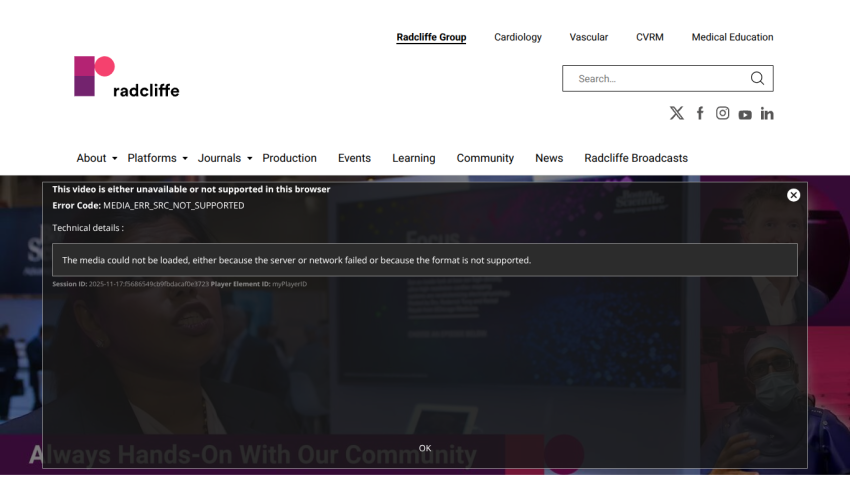Click the search magnifier icon
The width and height of the screenshot is (850, 478).
[x=757, y=79]
